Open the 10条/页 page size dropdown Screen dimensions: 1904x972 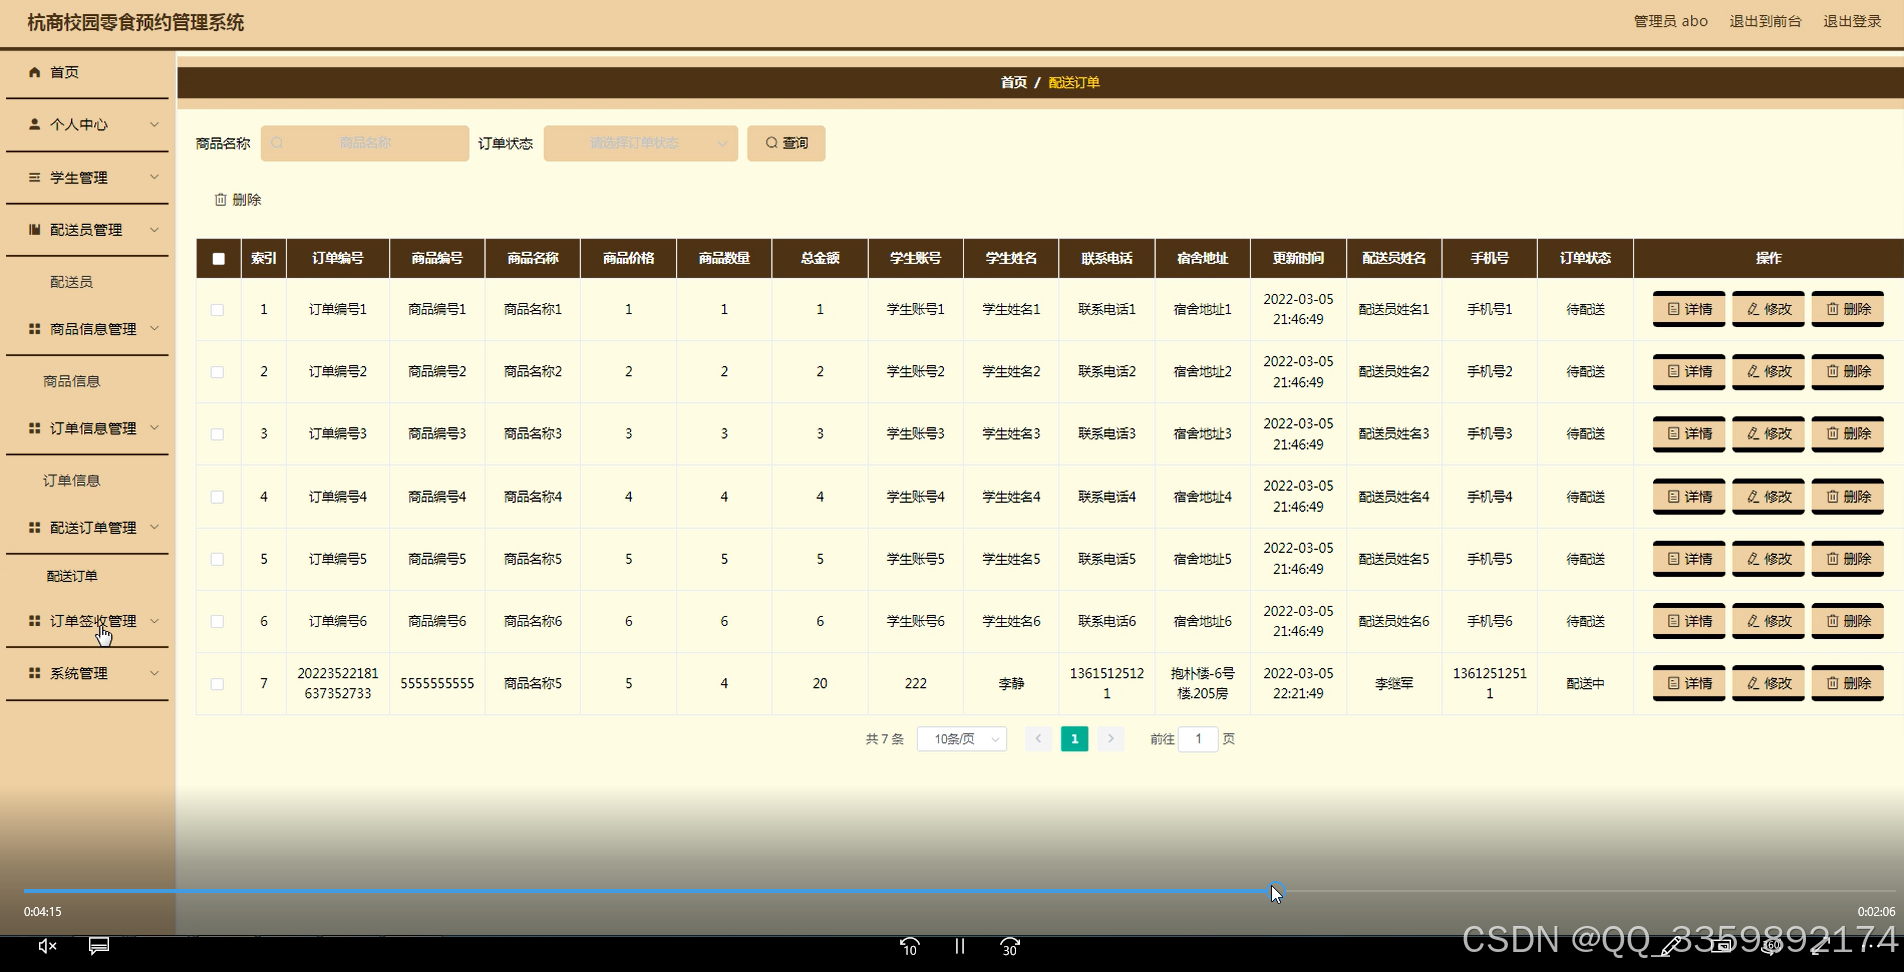962,739
